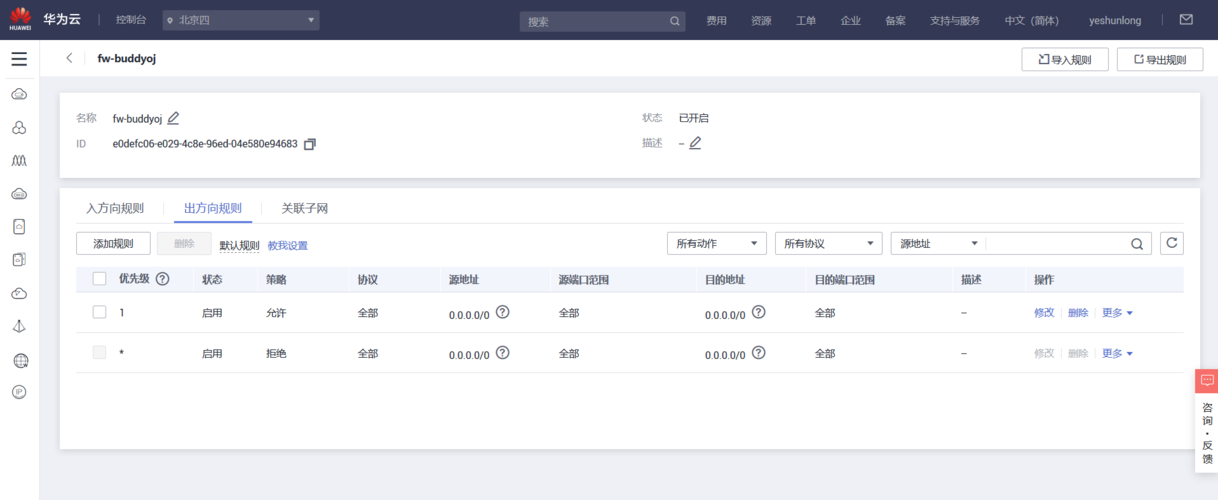Switch to the 关联子网 tab
Image resolution: width=1218 pixels, height=500 pixels.
(305, 208)
